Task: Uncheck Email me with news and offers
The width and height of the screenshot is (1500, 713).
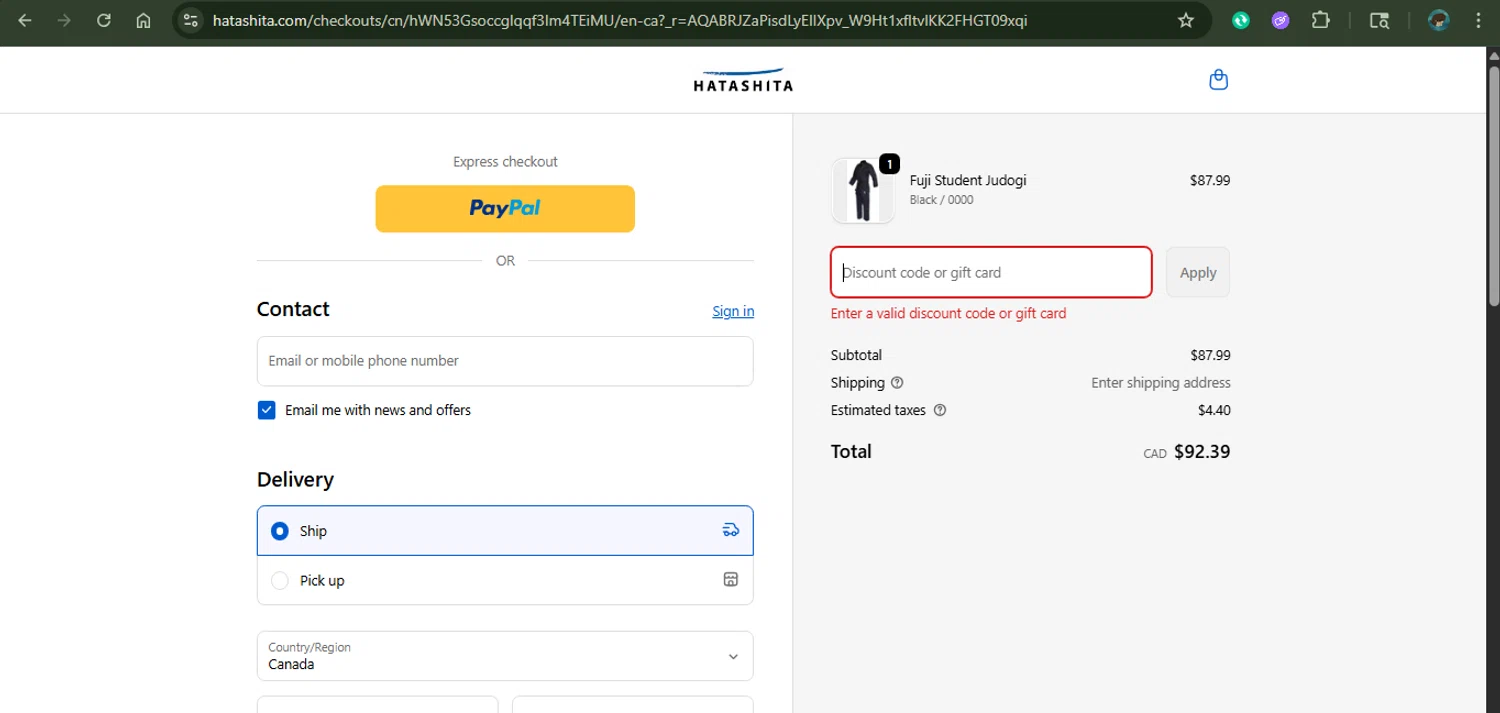Action: click(x=266, y=410)
